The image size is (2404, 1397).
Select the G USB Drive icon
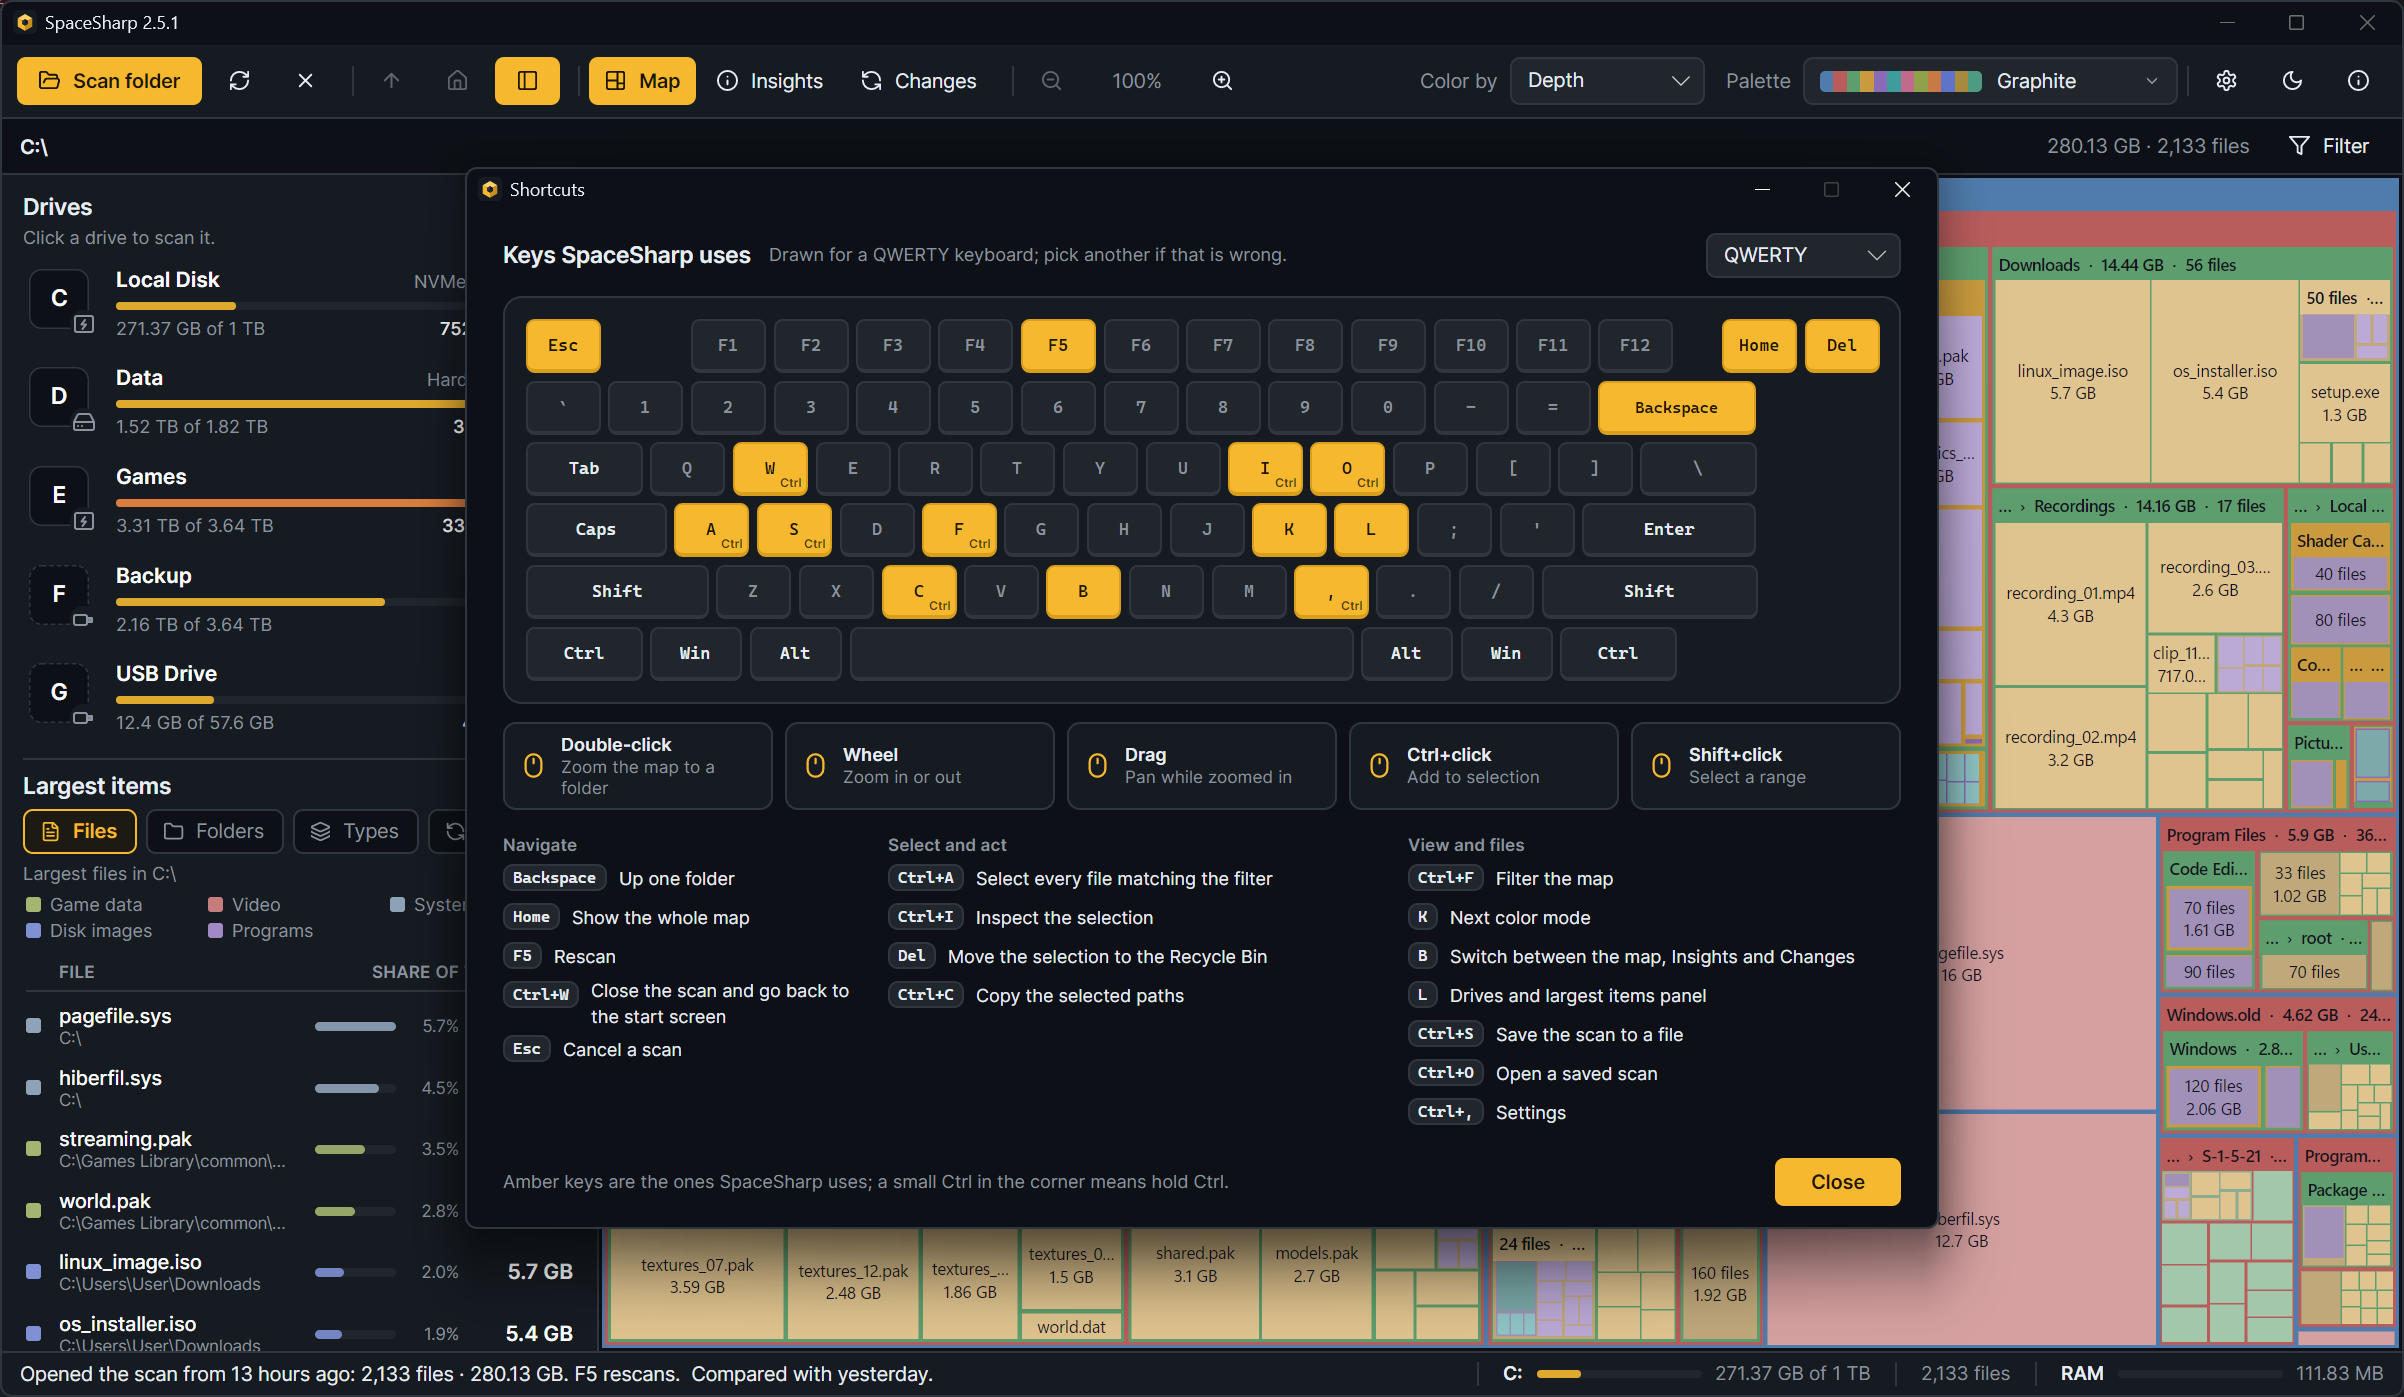pos(59,693)
